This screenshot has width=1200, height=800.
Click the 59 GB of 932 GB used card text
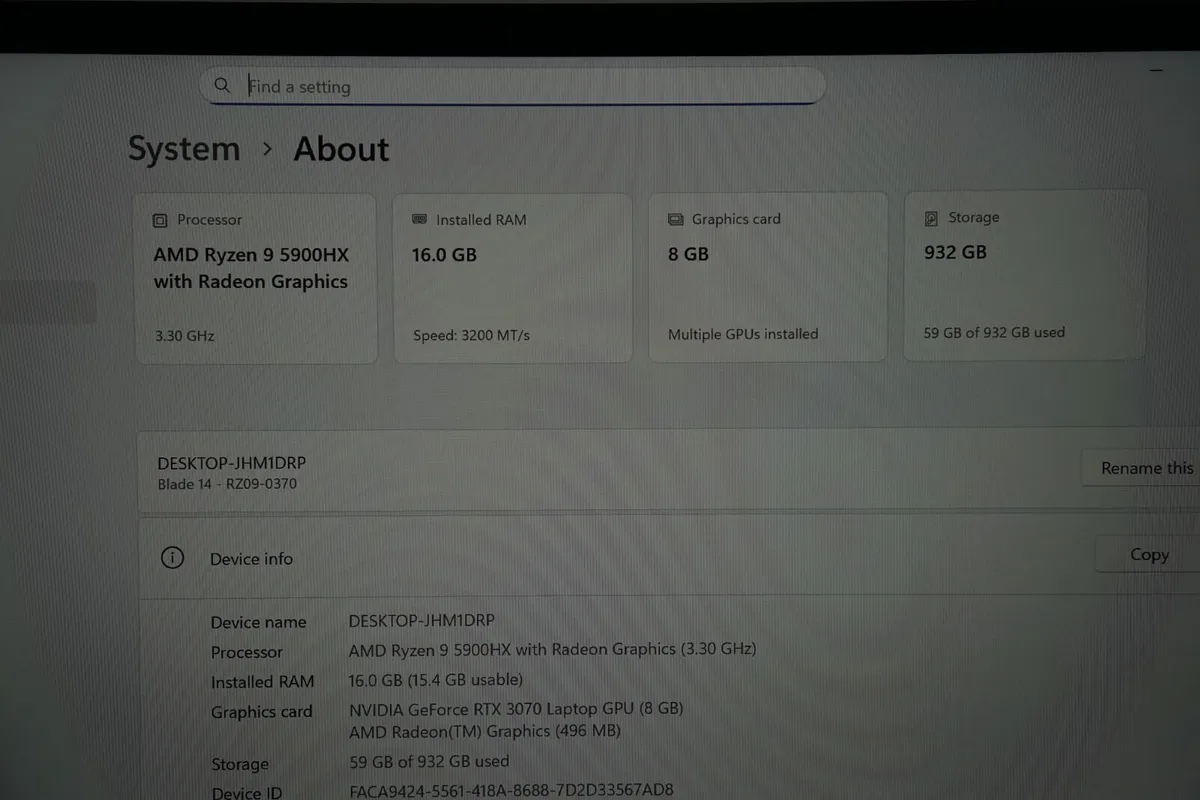coord(994,332)
